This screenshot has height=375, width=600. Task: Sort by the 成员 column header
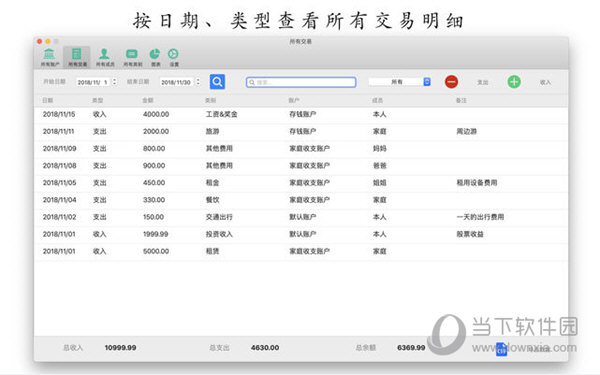coord(377,100)
